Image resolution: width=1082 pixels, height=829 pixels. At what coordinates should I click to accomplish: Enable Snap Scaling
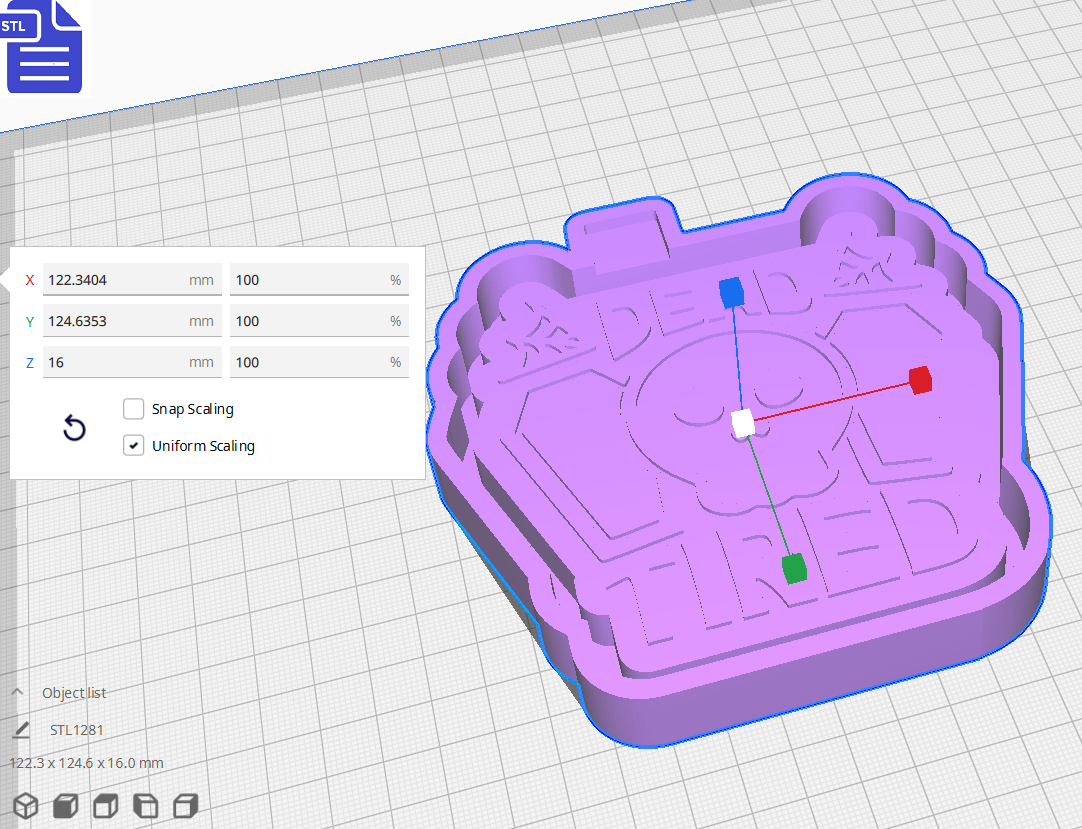[133, 408]
